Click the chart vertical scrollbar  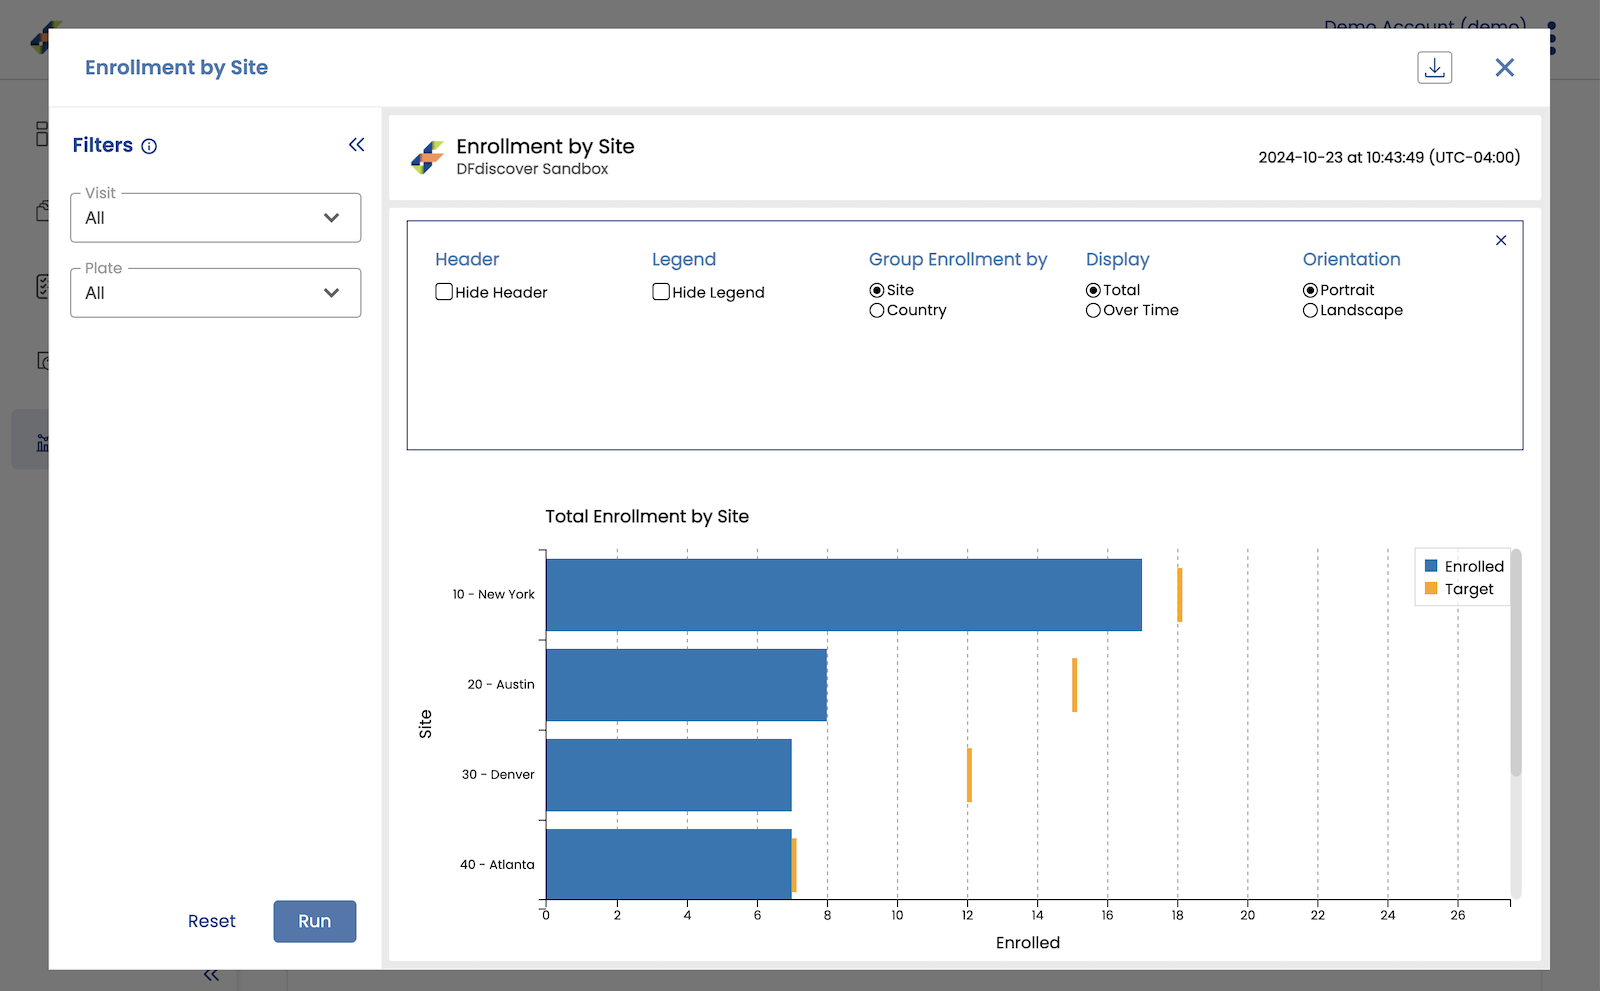[x=1516, y=662]
